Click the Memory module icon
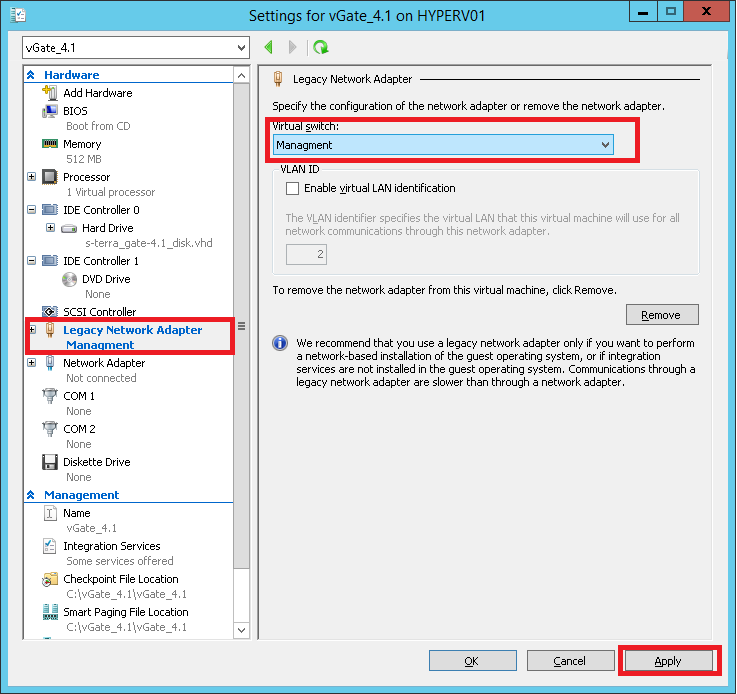The width and height of the screenshot is (737, 694). tap(50, 144)
